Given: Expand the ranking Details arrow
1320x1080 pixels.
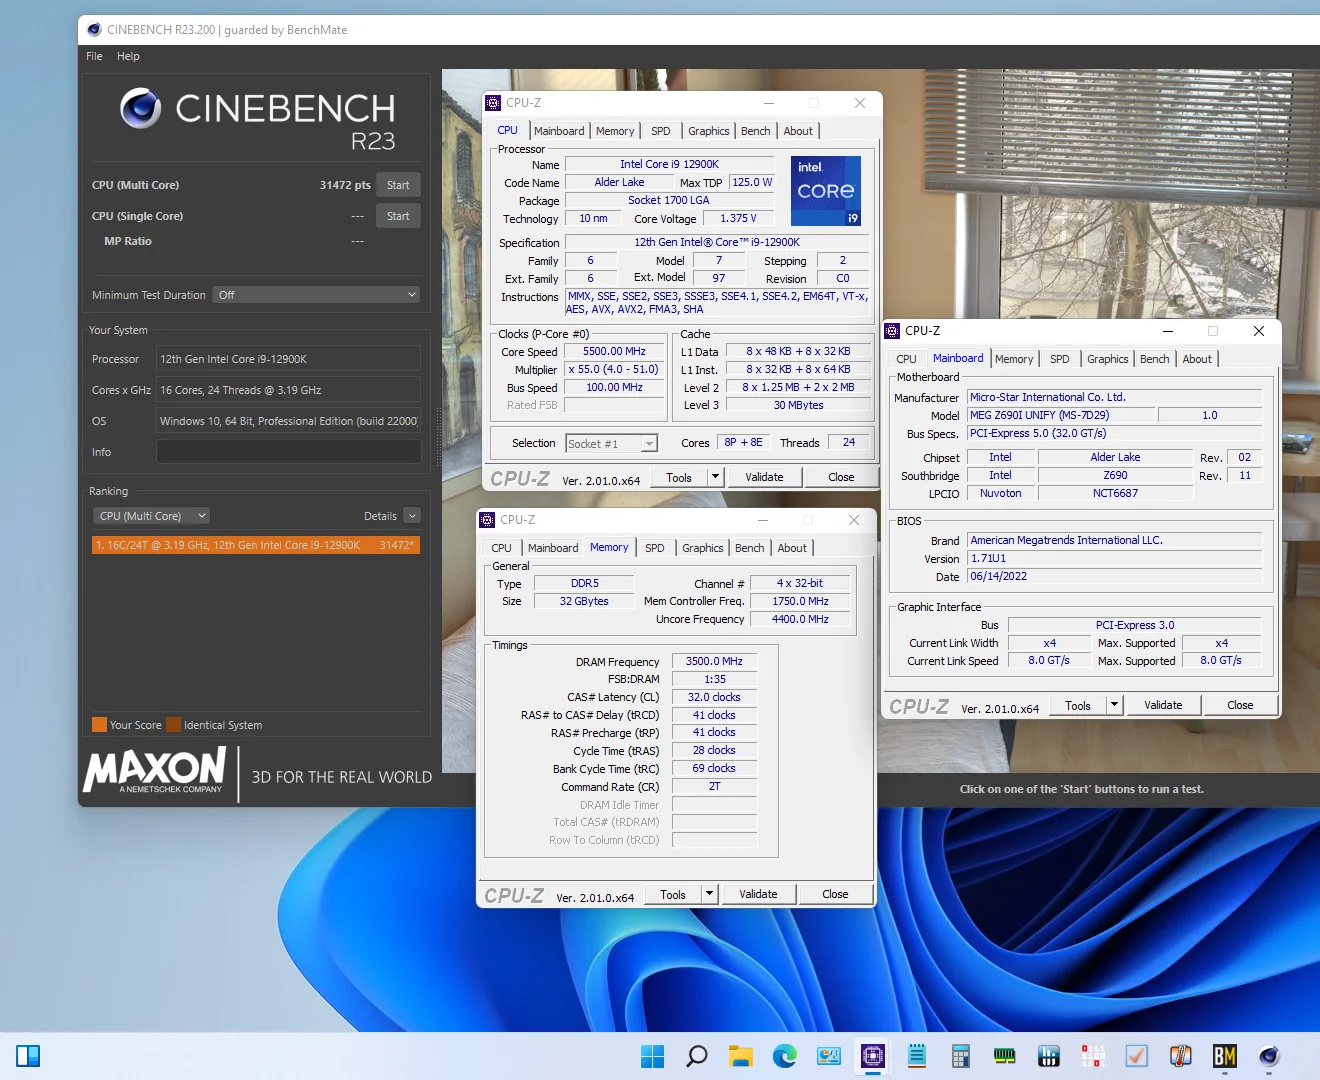Looking at the screenshot, I should tap(412, 516).
